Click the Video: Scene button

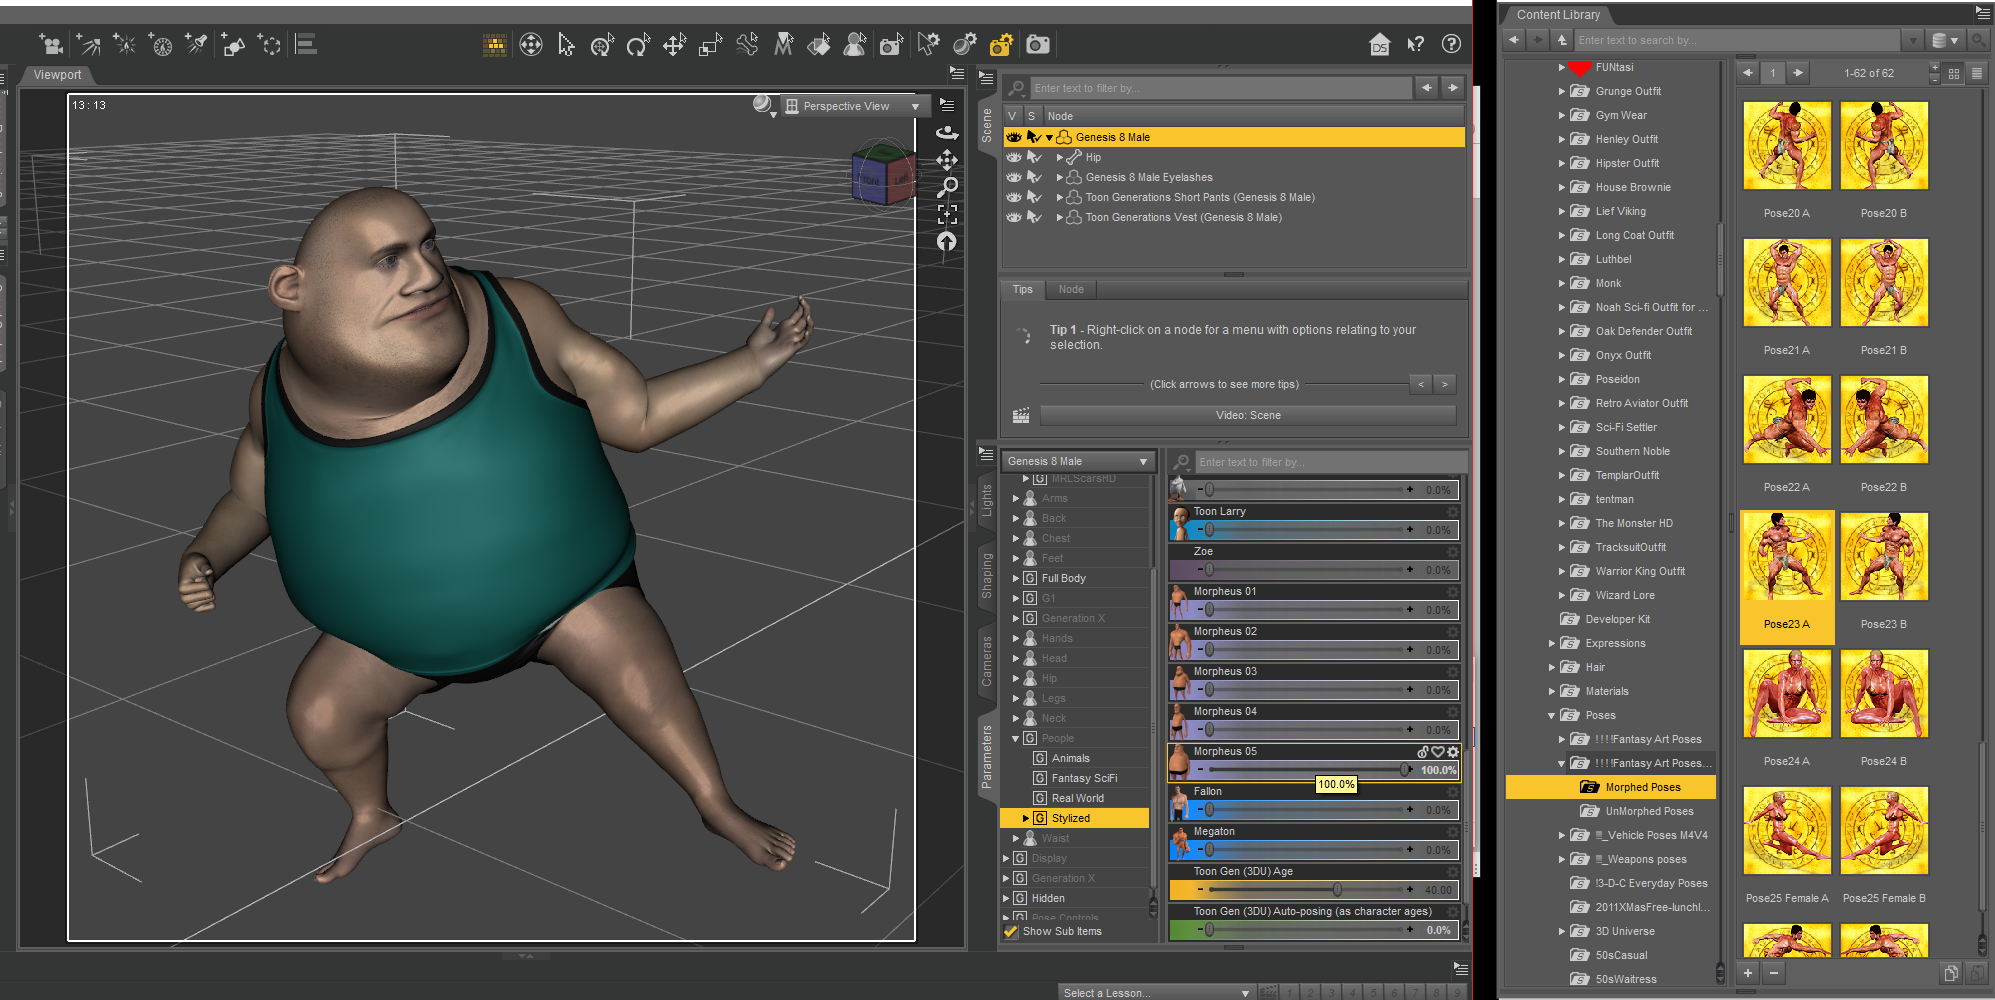point(1247,415)
